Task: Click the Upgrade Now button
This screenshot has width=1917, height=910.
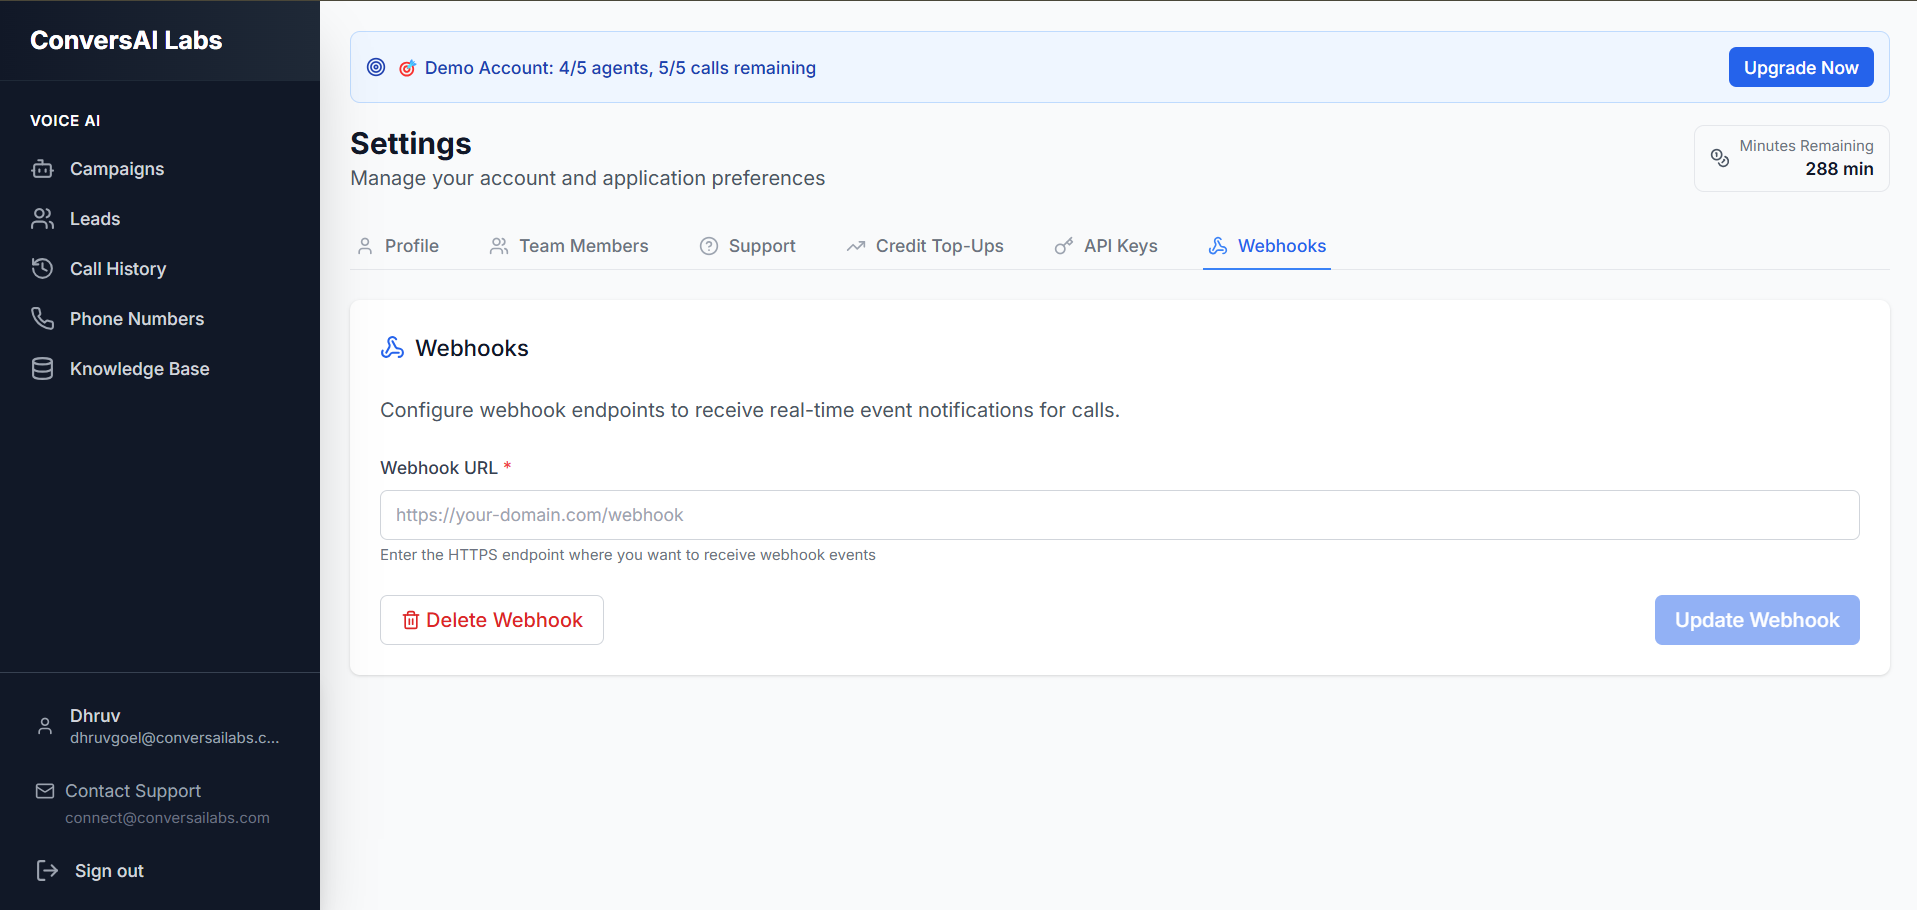Action: [1801, 67]
